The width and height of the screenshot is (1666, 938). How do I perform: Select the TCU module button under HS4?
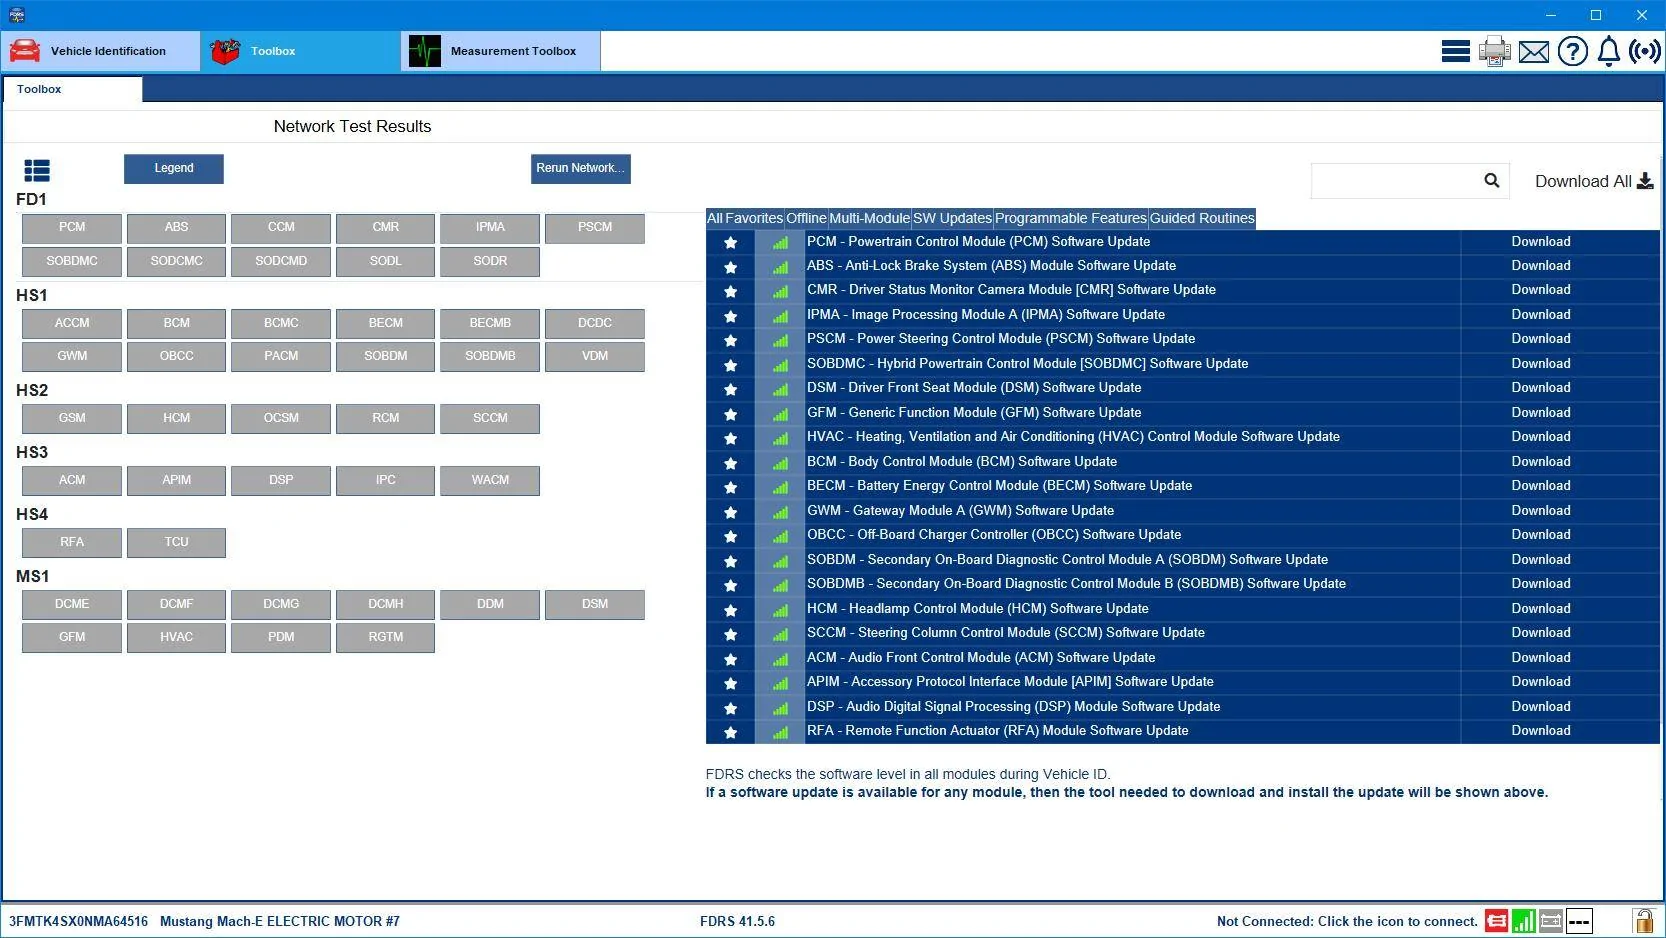tap(176, 543)
